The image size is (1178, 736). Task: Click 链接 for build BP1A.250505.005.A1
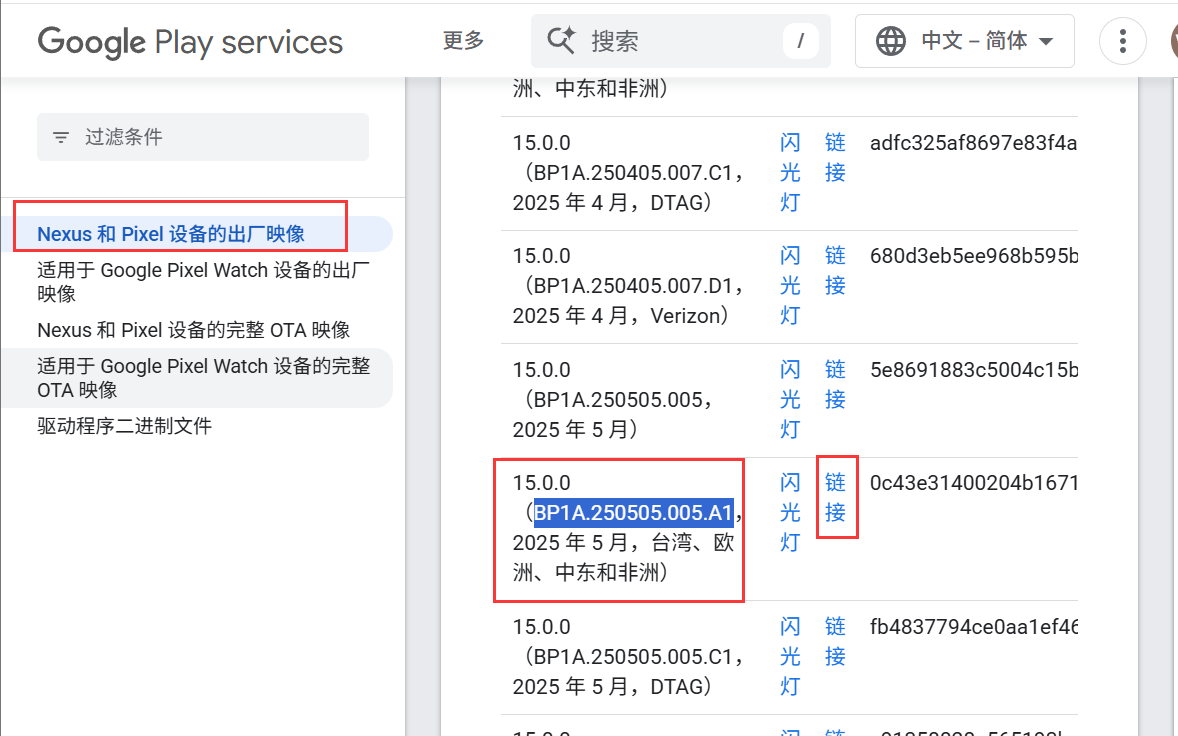pos(835,498)
